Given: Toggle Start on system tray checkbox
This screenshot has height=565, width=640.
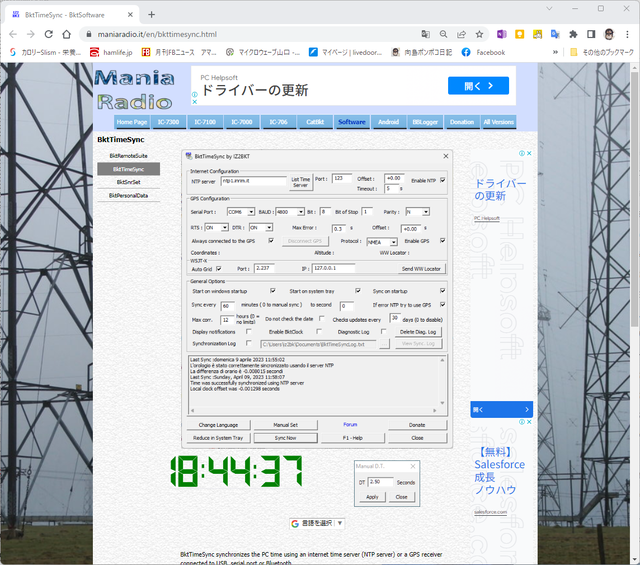Looking at the screenshot, I should [x=358, y=291].
